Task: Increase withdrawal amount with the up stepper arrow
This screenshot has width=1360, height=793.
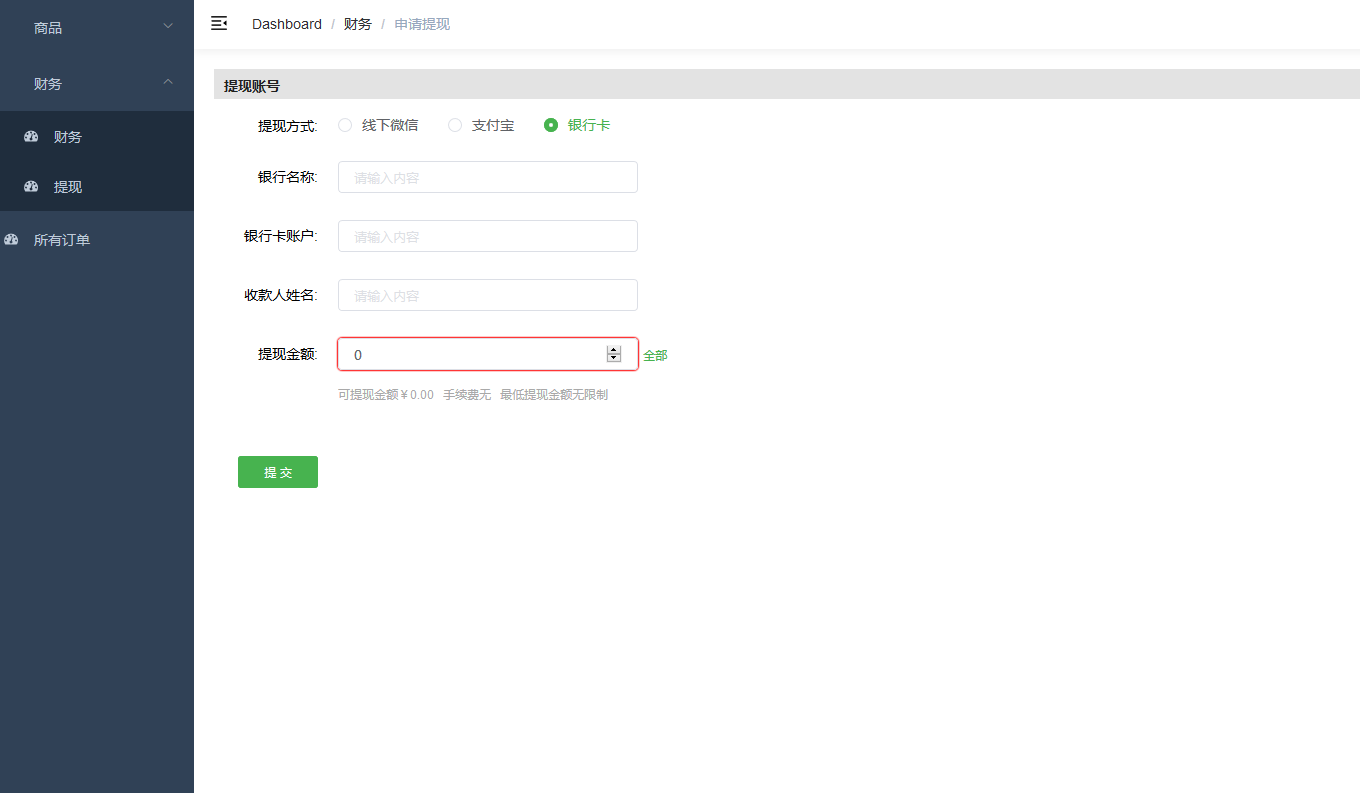Action: [x=613, y=349]
